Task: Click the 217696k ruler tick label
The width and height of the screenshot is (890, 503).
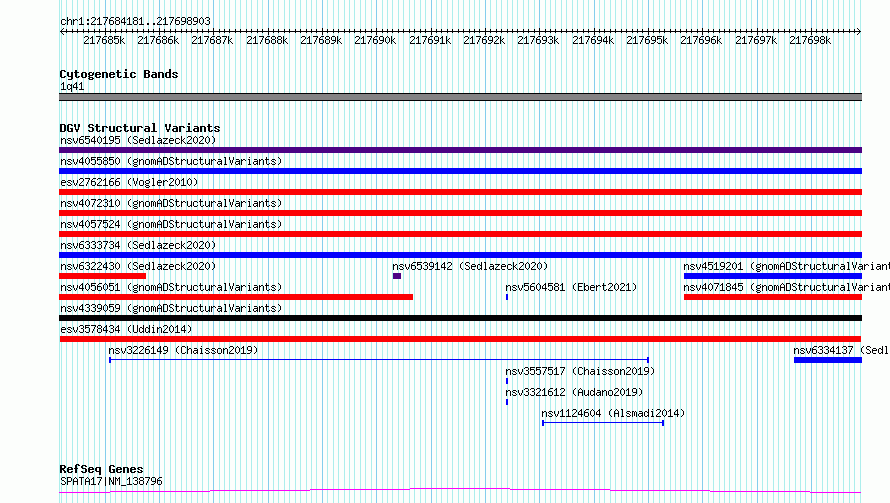Action: tap(701, 40)
